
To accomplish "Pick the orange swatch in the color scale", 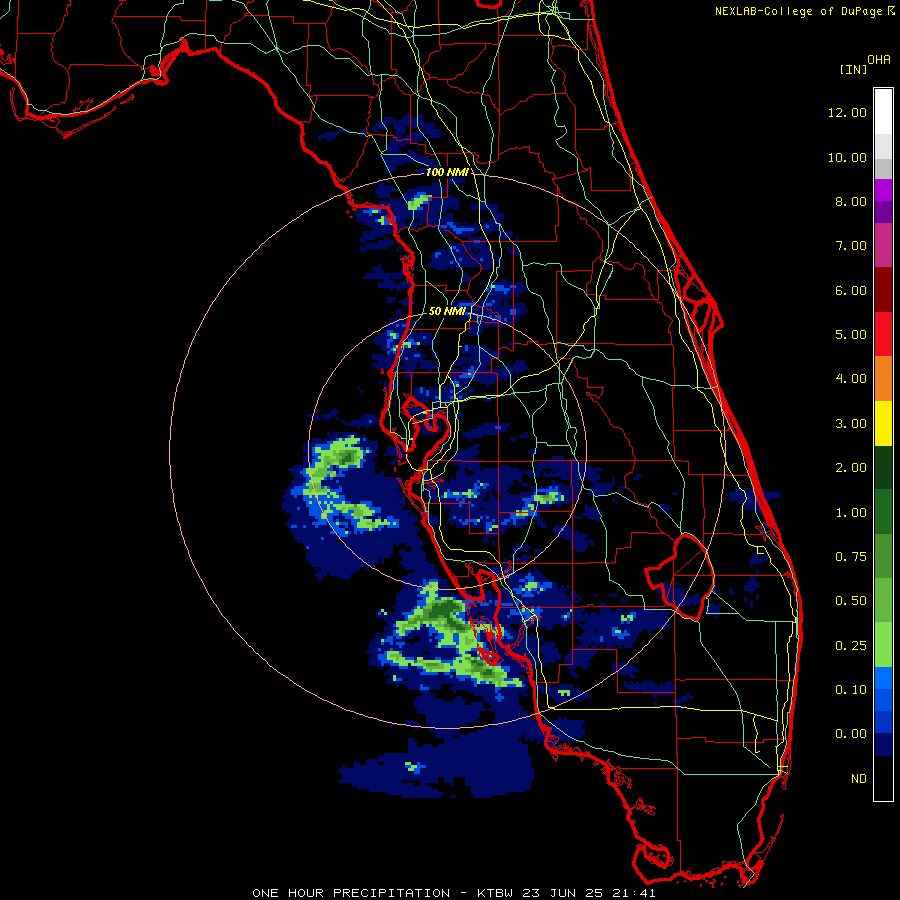I will (x=883, y=379).
